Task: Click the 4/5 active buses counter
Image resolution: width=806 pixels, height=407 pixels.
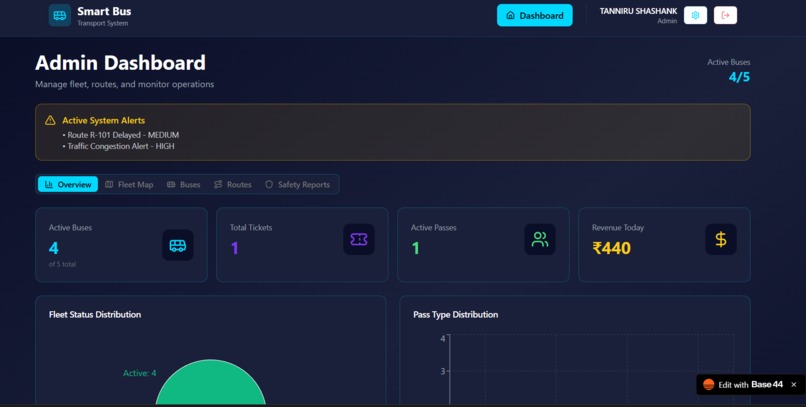Action: pyautogui.click(x=739, y=77)
